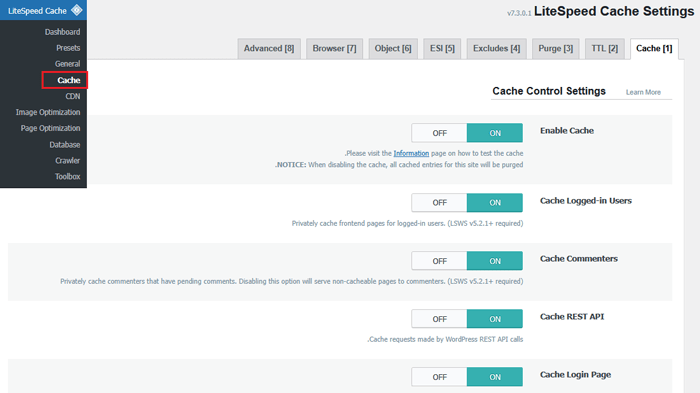Image resolution: width=700 pixels, height=393 pixels.
Task: Click the 'Privately cache commenters' description
Action: coord(292,281)
